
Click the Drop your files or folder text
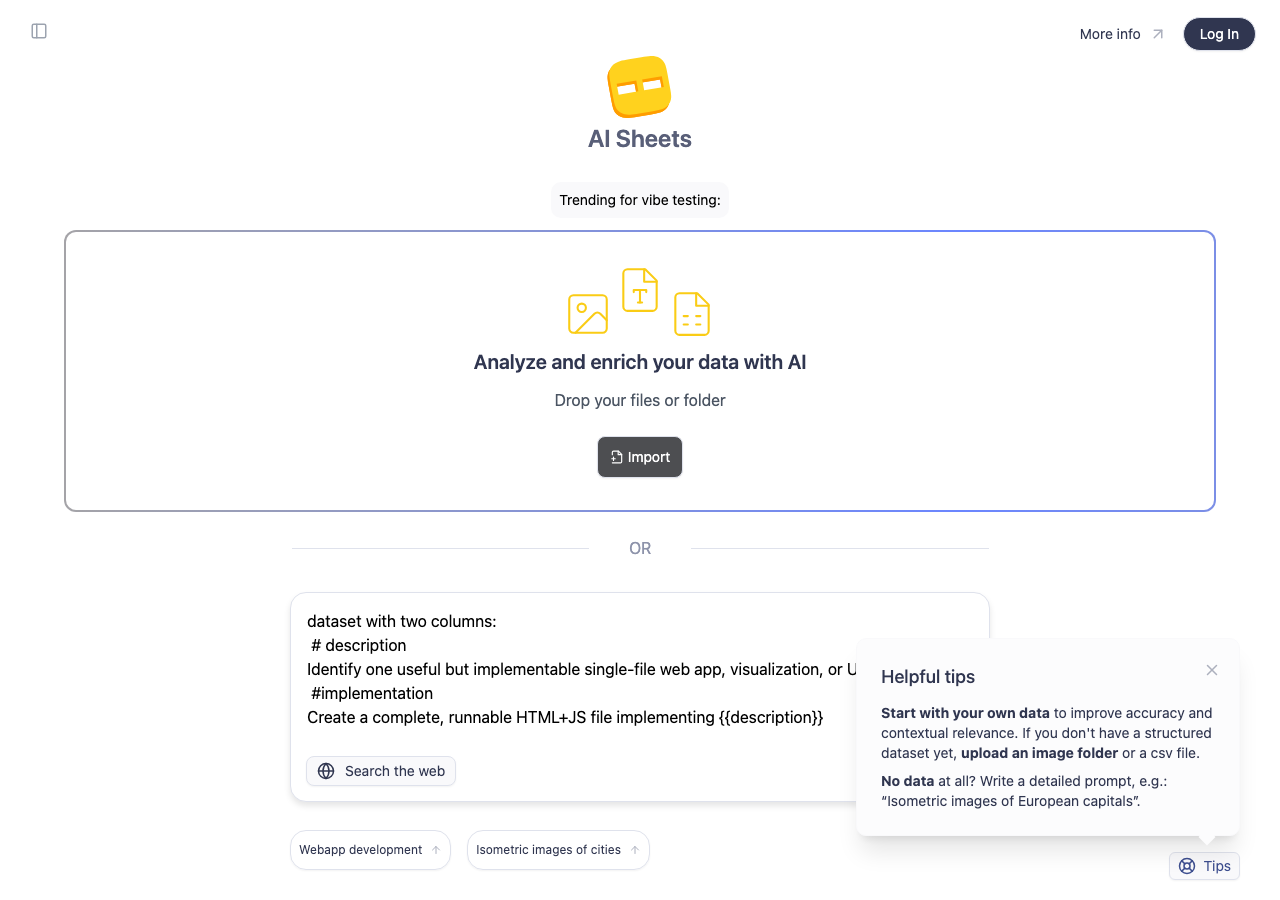640,400
